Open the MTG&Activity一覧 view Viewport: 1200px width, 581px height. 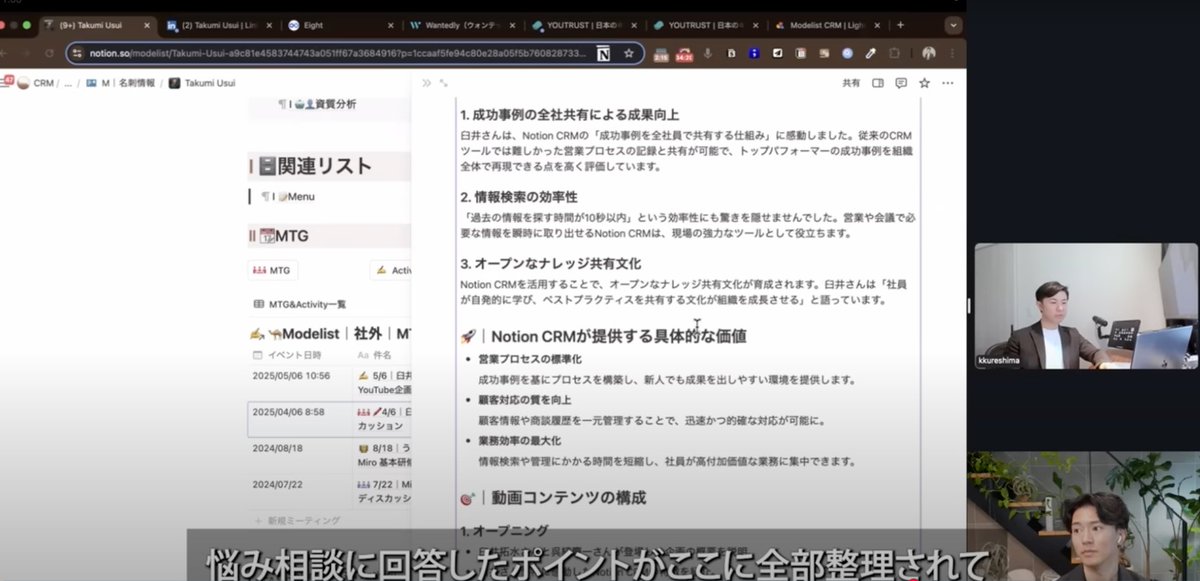pos(299,304)
